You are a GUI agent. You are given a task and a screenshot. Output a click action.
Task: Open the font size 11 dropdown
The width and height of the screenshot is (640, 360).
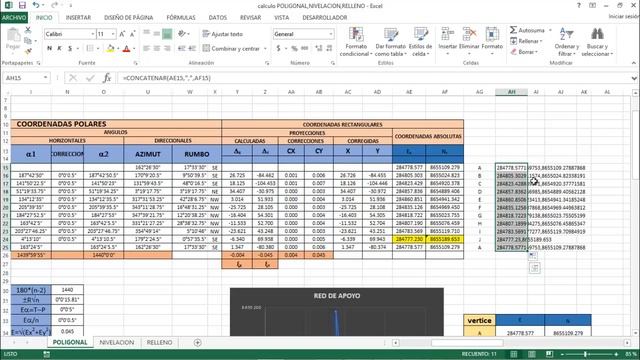coord(113,34)
